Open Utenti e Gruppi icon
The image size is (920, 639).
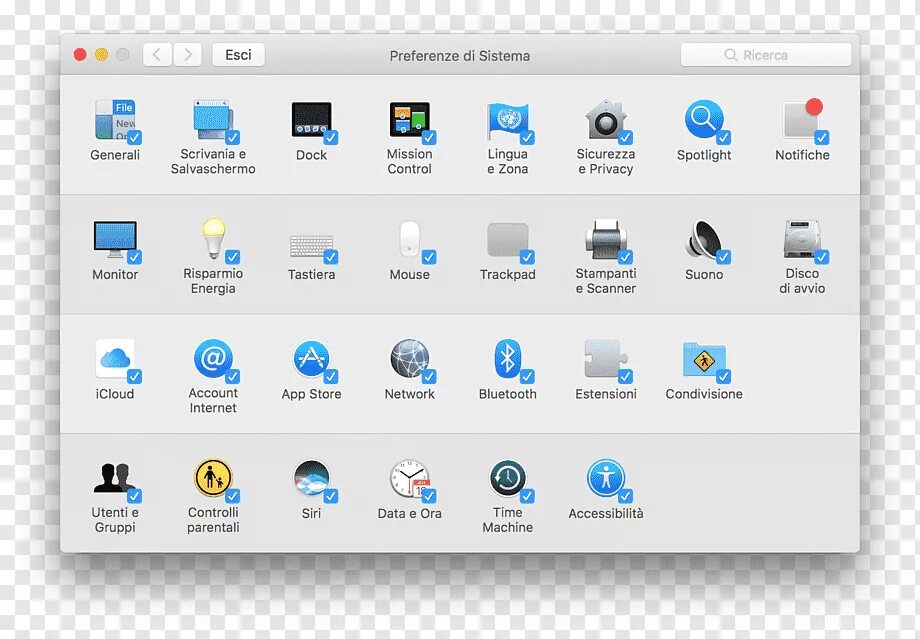pos(115,478)
